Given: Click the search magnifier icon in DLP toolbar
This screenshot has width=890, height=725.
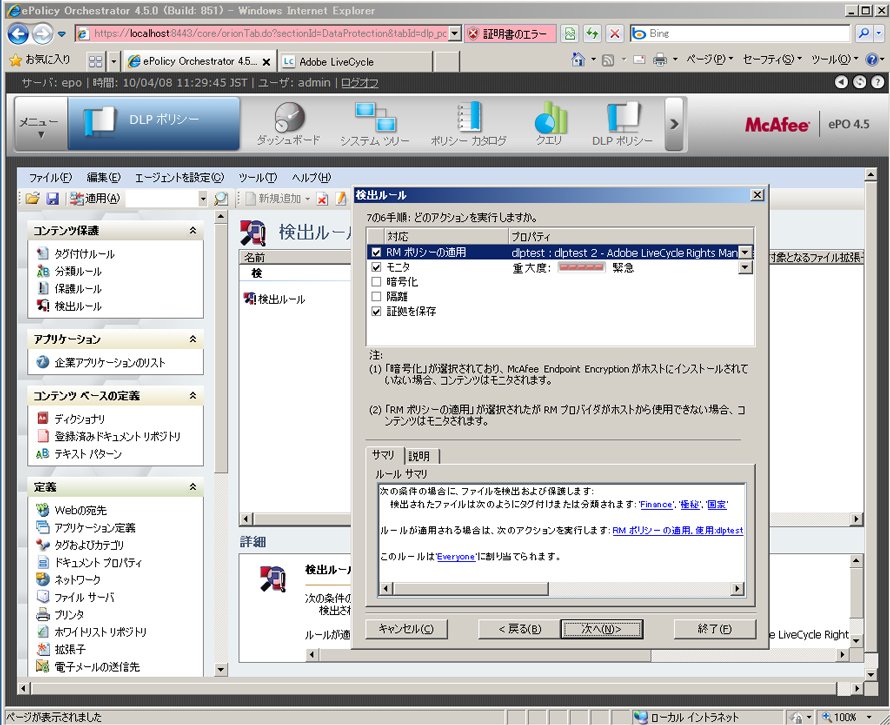Looking at the screenshot, I should (x=221, y=199).
